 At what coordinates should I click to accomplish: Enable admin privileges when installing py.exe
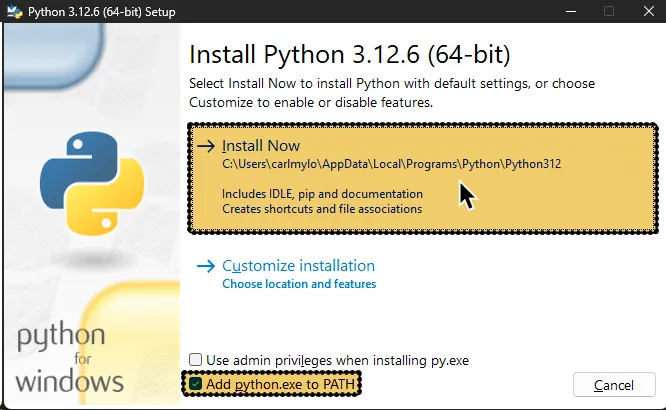coord(195,360)
